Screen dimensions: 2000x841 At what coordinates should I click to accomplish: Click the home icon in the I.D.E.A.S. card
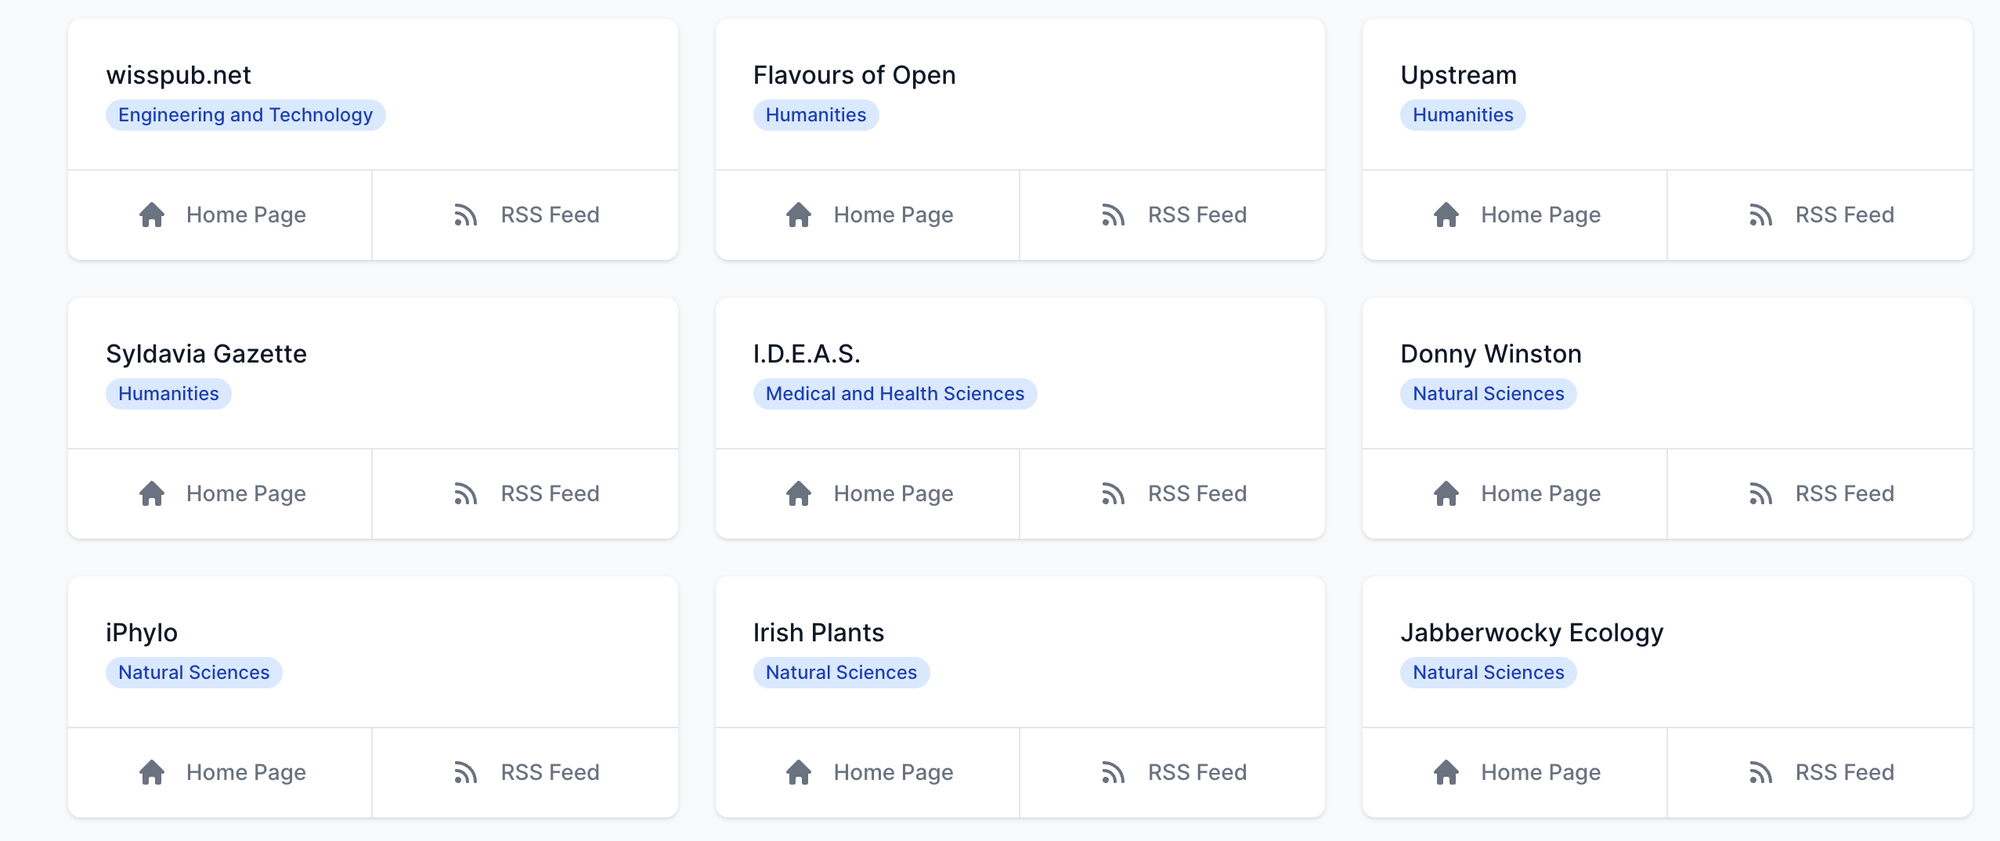point(799,494)
